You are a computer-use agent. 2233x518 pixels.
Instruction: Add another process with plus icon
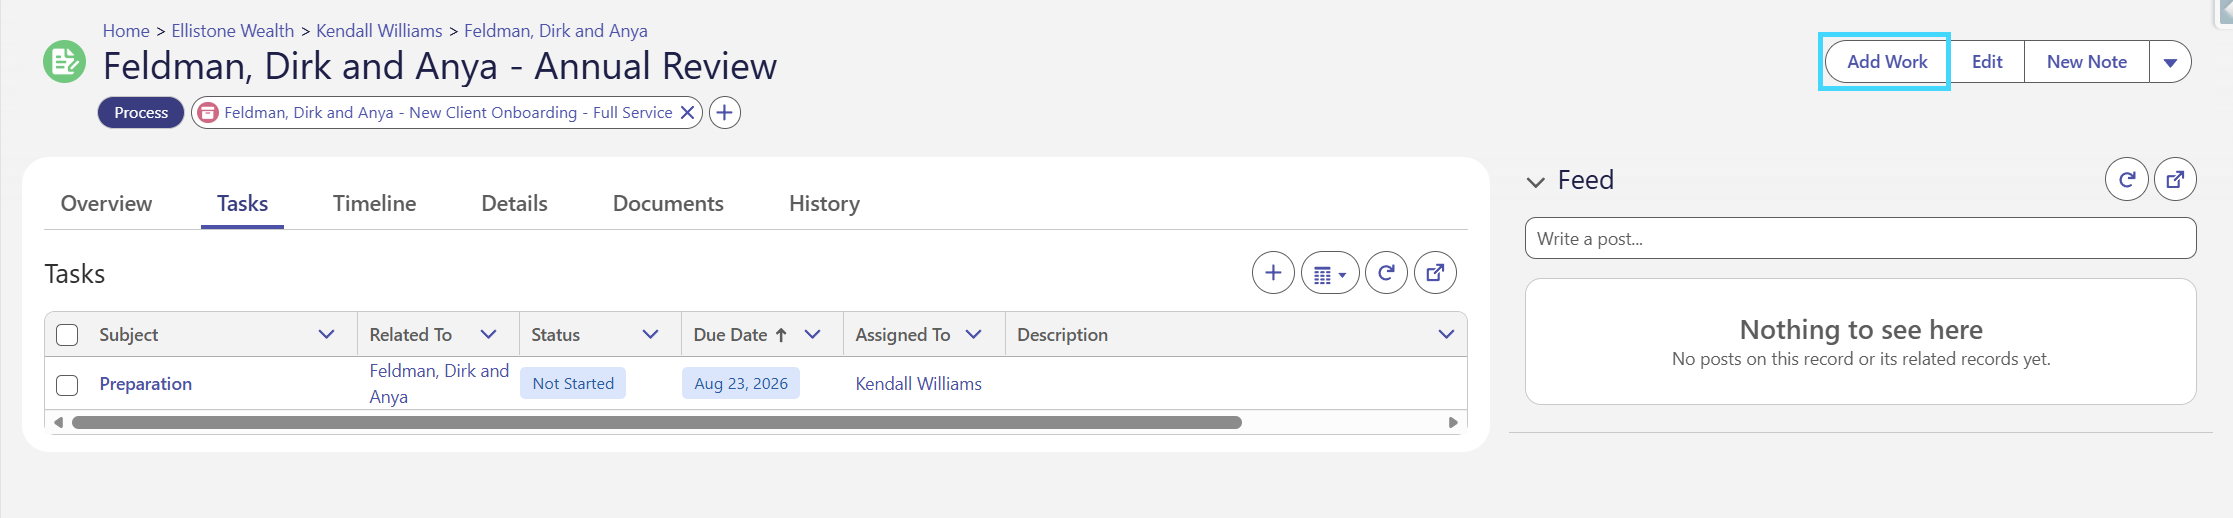[x=725, y=113]
